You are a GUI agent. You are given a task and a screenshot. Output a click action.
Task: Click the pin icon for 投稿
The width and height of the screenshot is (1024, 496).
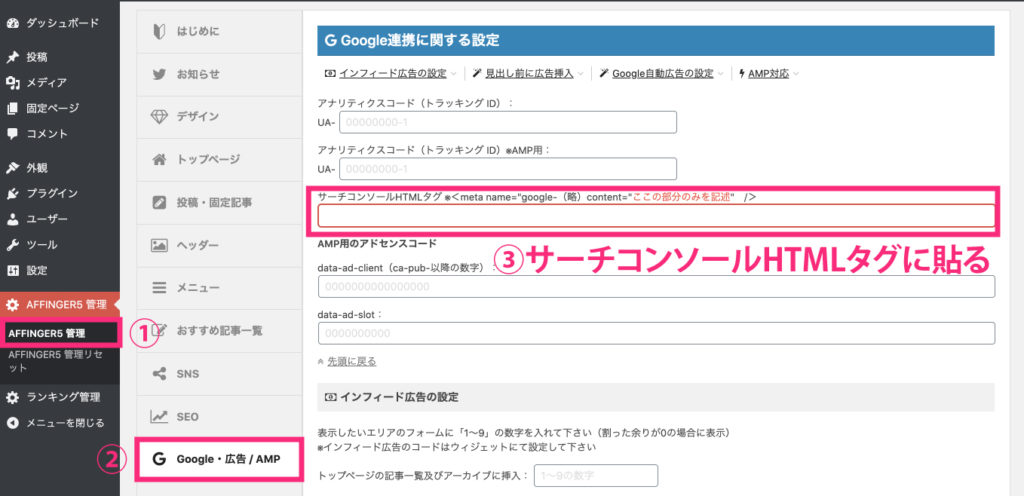tap(12, 57)
